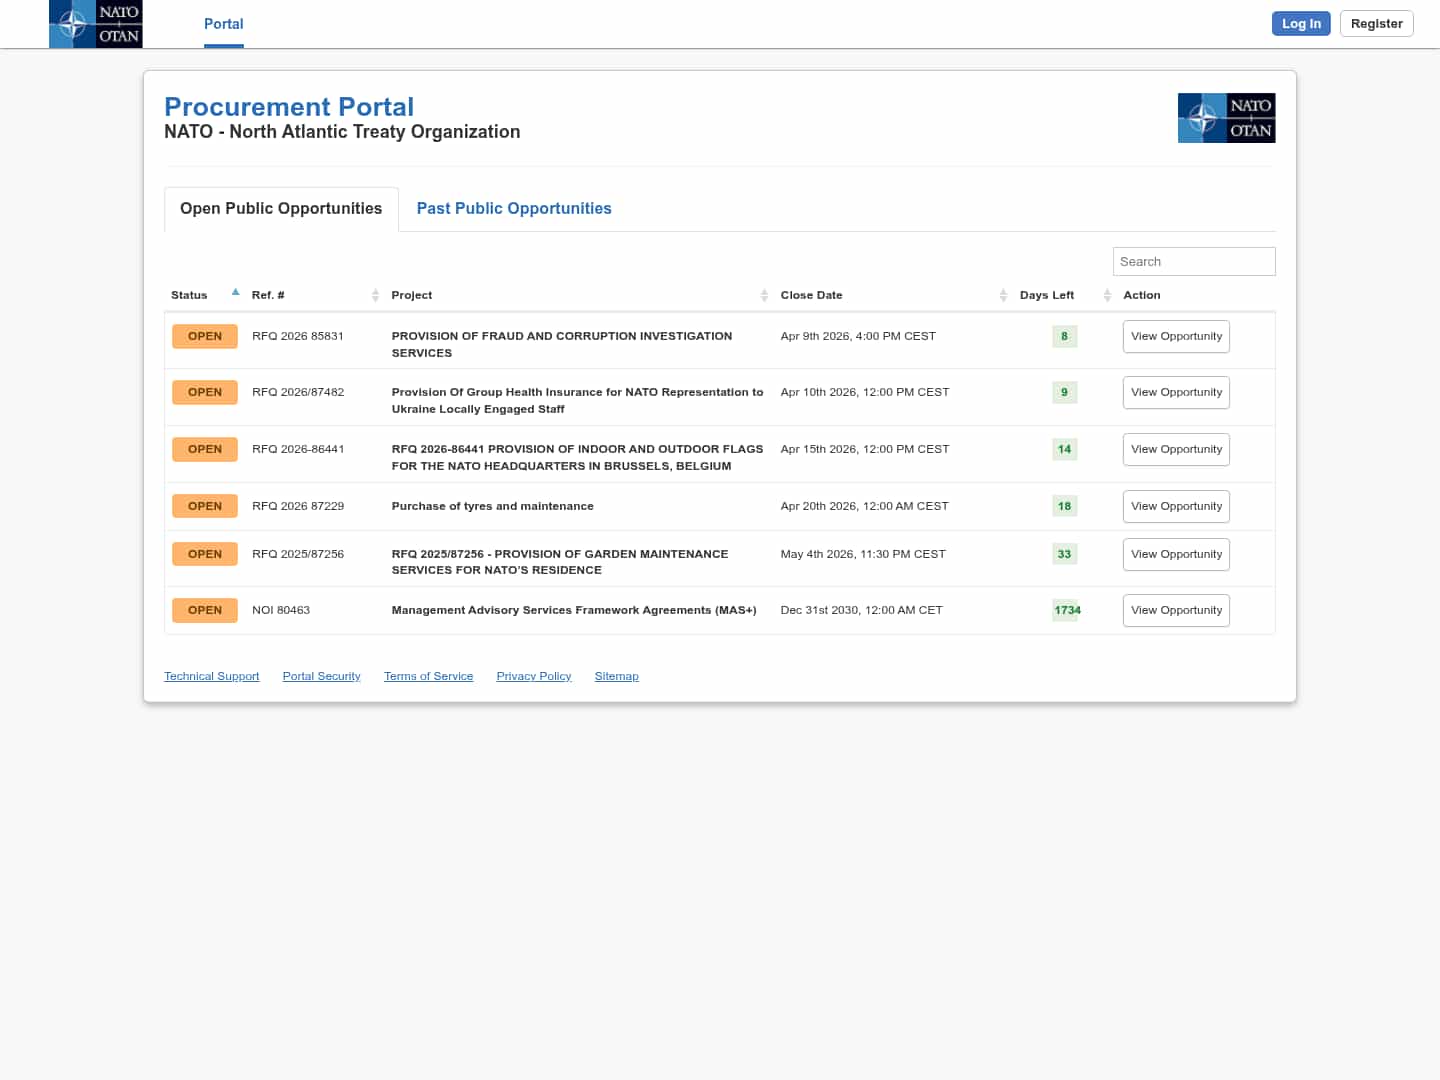View opportunity for fraud and corruption investigation
1440x1080 pixels.
click(1176, 336)
